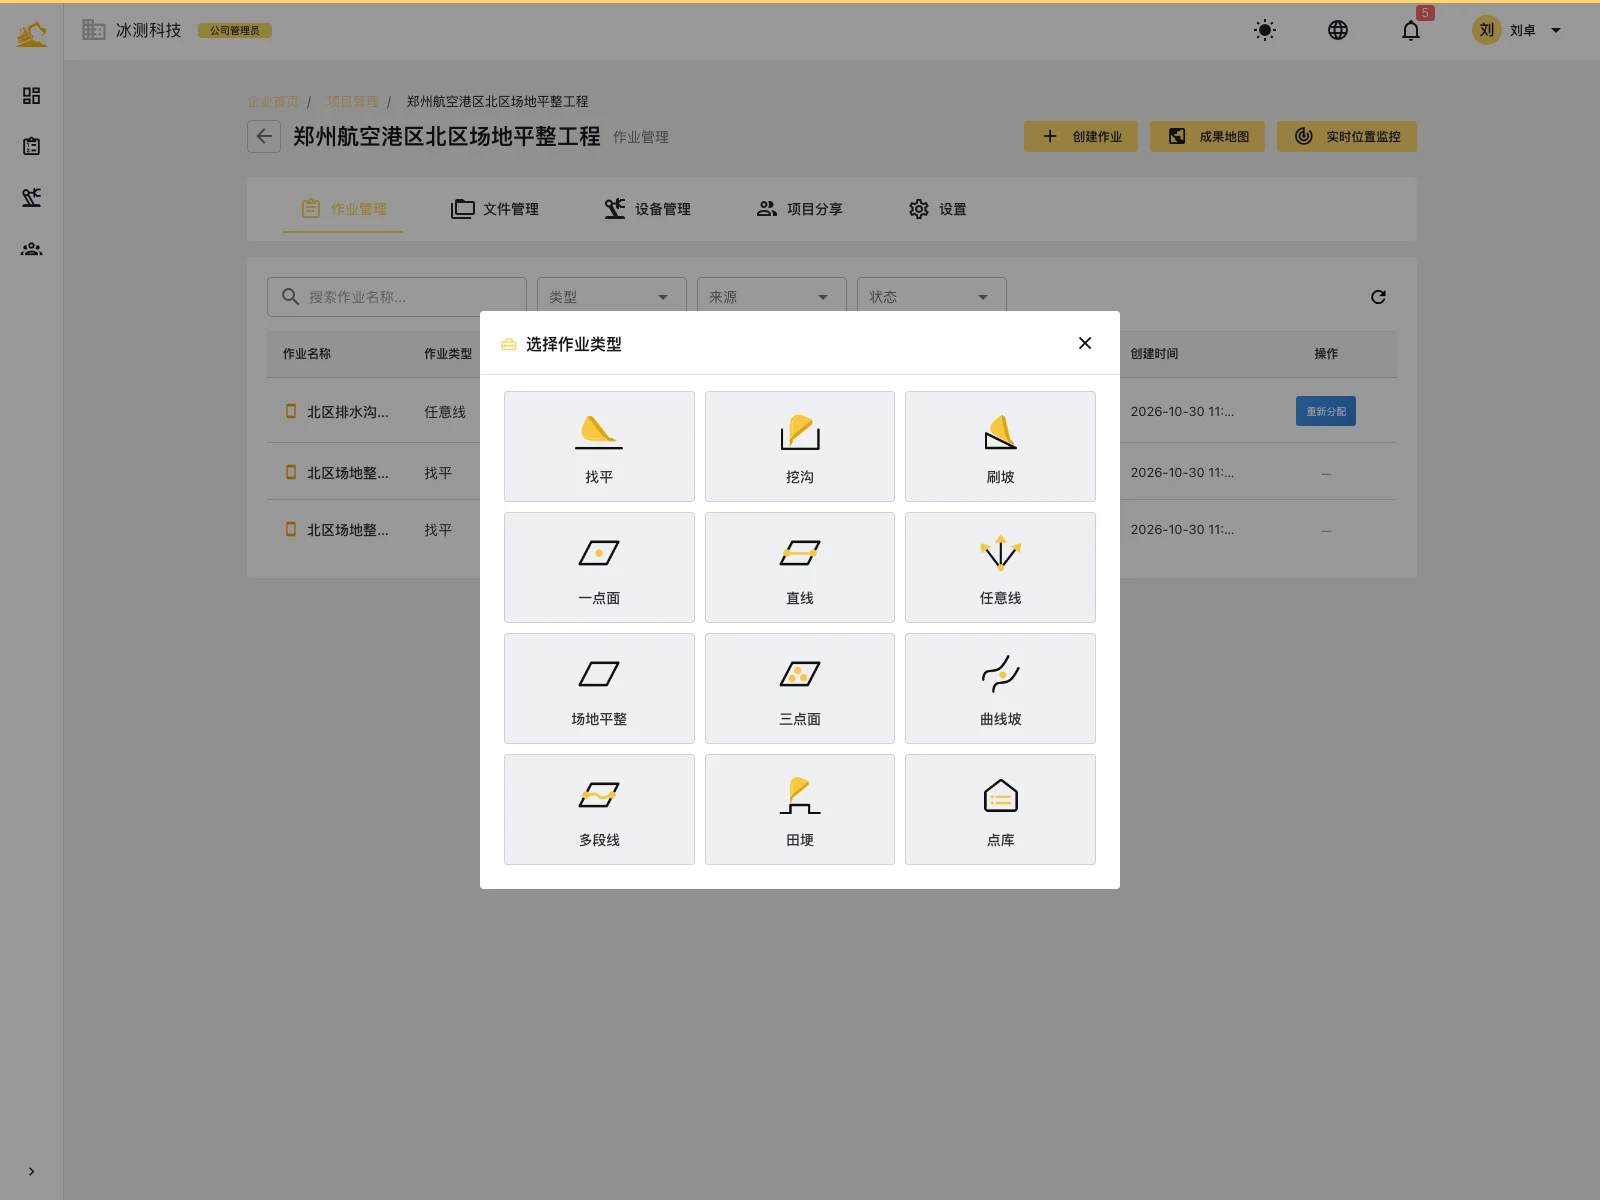Pick the 任意线 job type card
The height and width of the screenshot is (1200, 1600).
click(x=1000, y=567)
